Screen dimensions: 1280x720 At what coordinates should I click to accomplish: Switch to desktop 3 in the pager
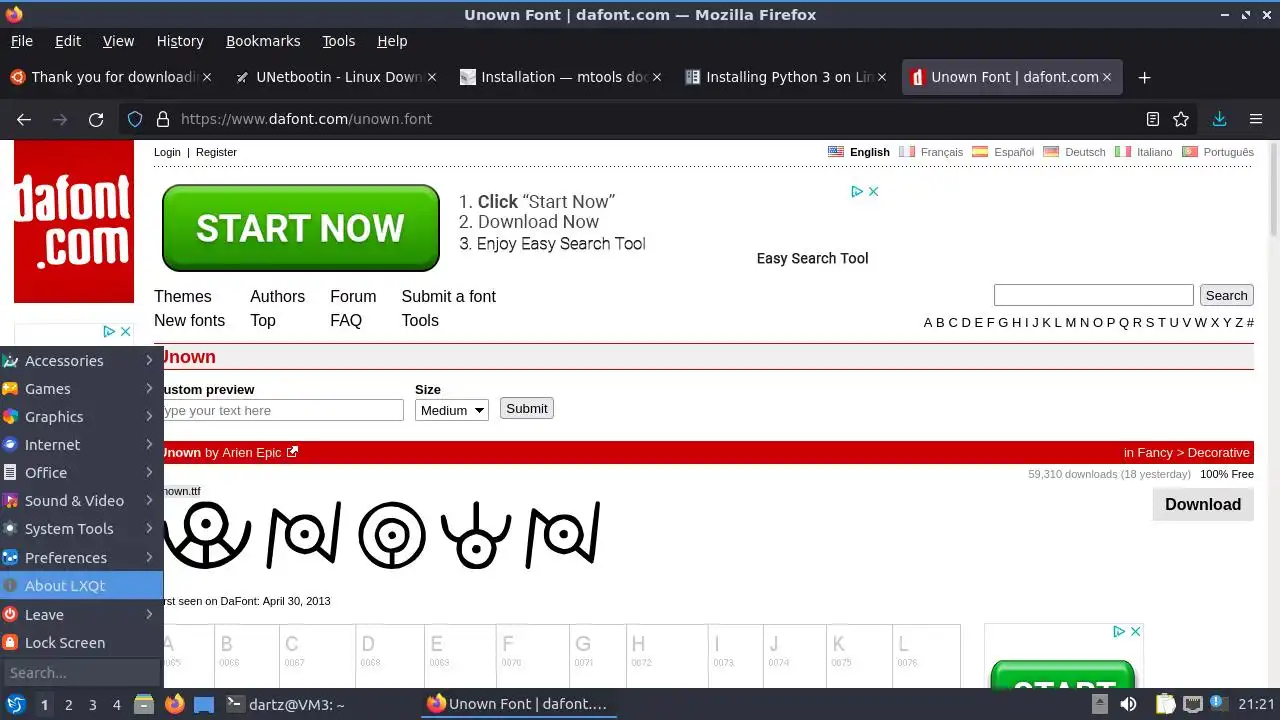click(92, 704)
